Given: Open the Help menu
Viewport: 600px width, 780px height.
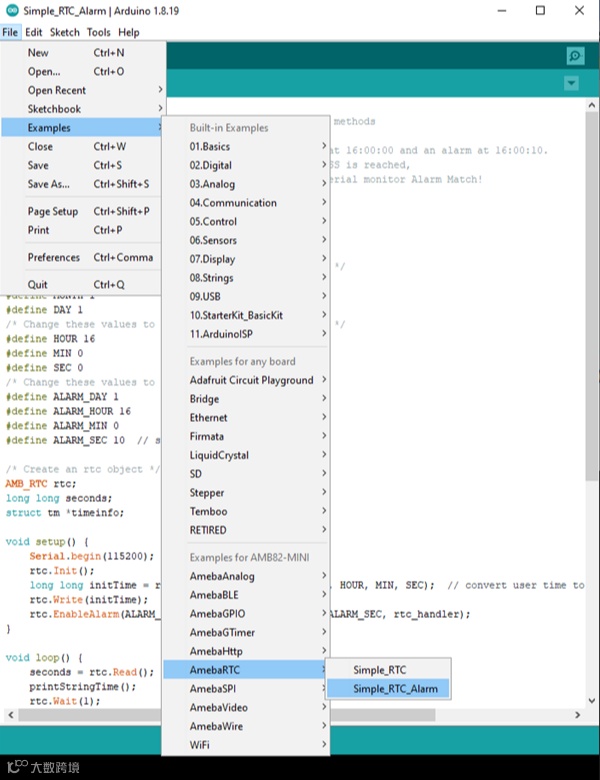Looking at the screenshot, I should click(128, 32).
